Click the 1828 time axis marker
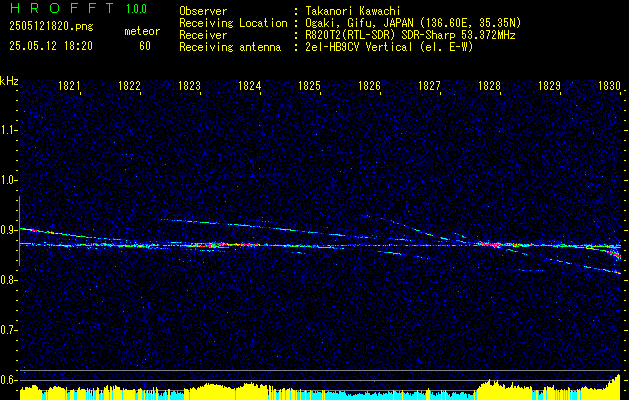Image resolution: width=629 pixels, height=400 pixels. click(x=489, y=86)
